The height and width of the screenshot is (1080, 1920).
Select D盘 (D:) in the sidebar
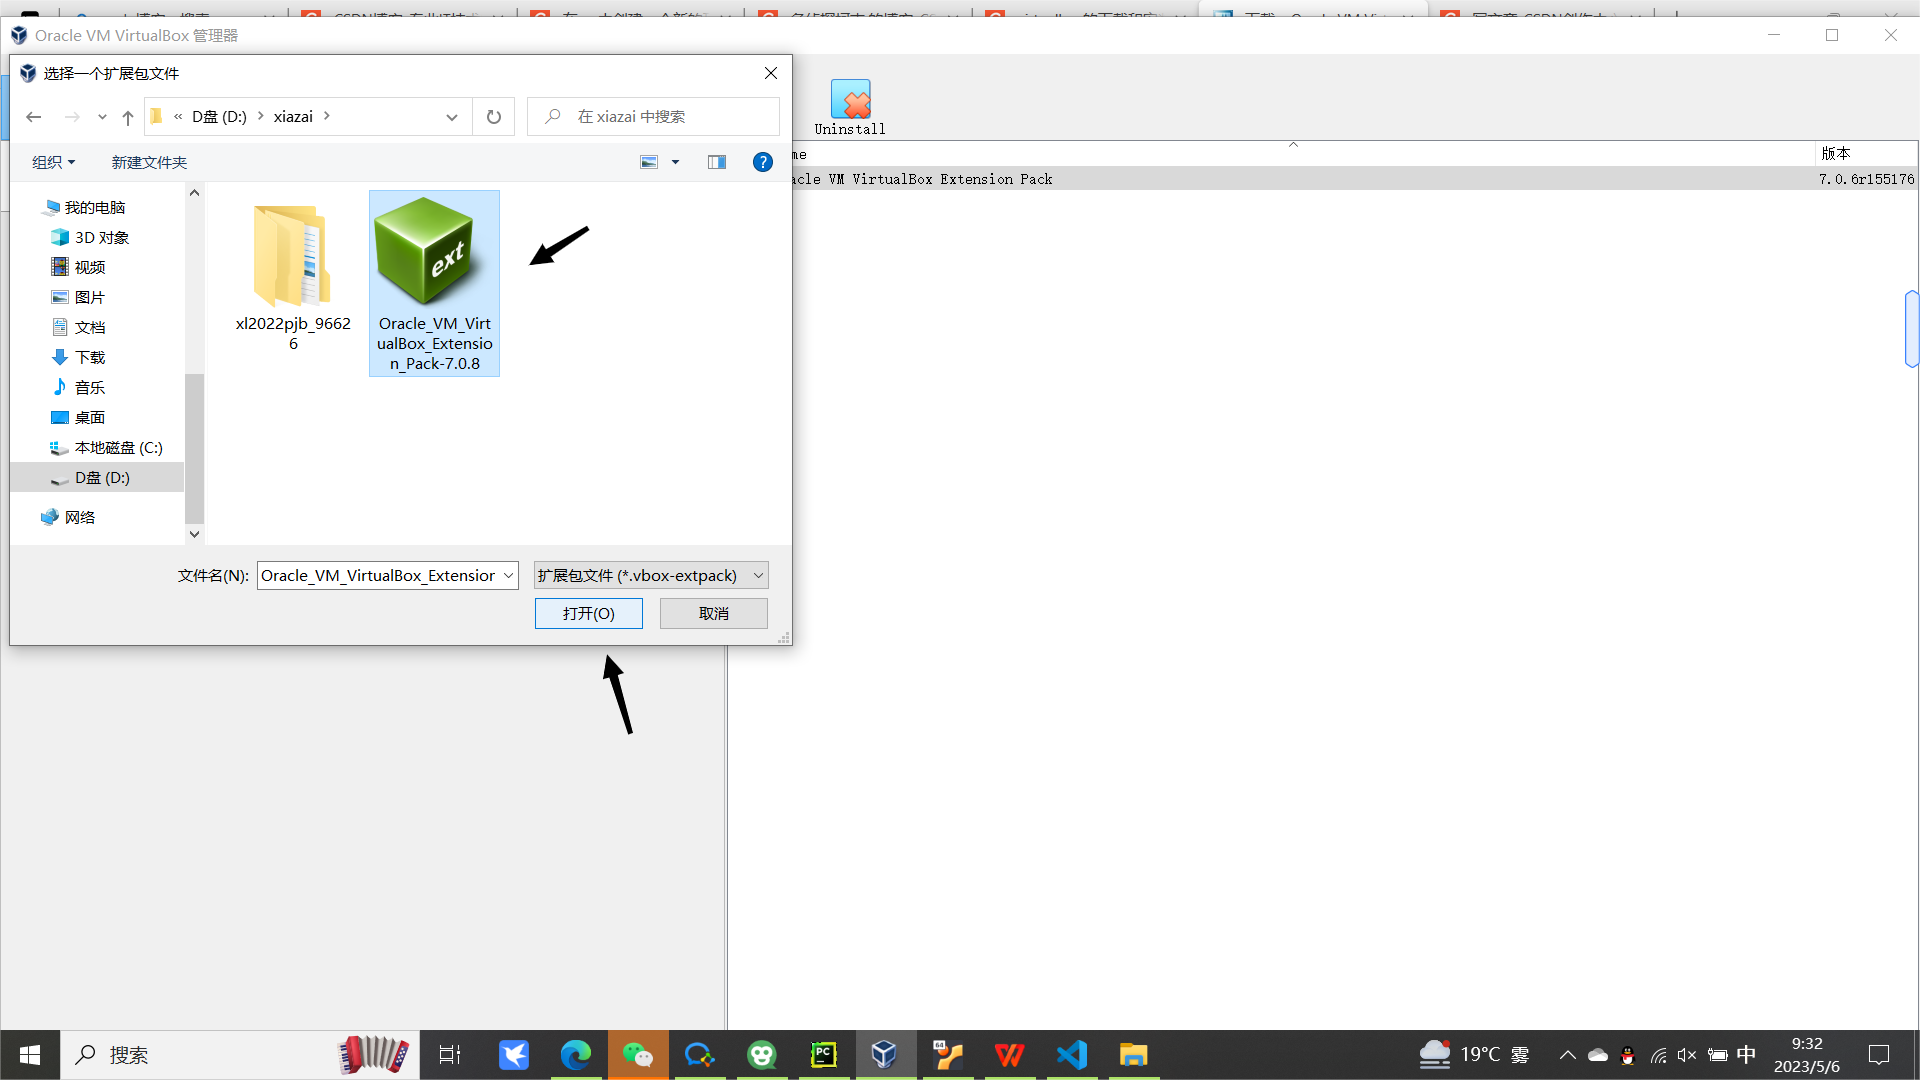pos(97,477)
